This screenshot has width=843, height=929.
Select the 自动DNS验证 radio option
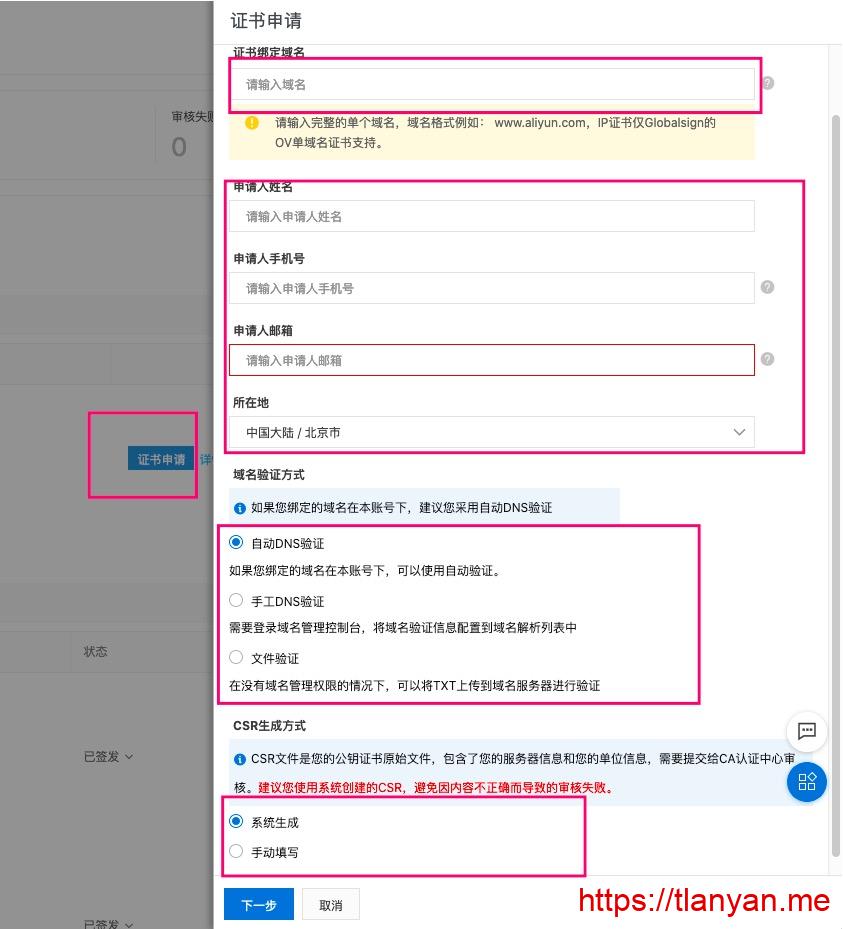pyautogui.click(x=235, y=543)
